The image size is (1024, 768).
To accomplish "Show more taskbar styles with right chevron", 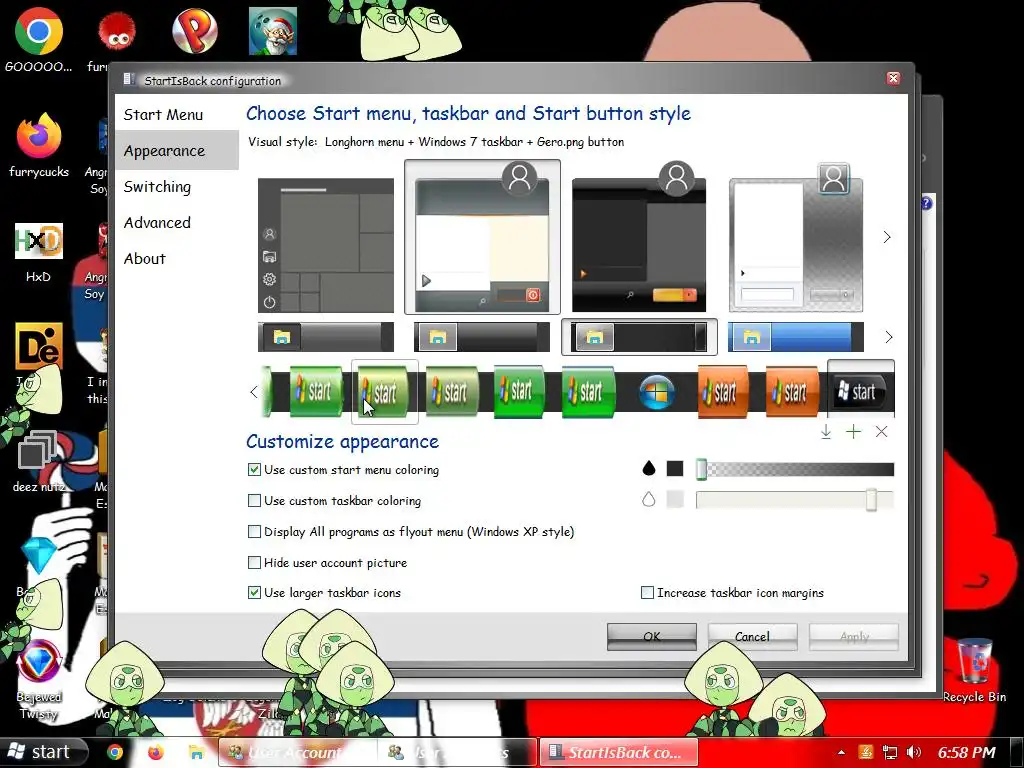I will point(888,337).
